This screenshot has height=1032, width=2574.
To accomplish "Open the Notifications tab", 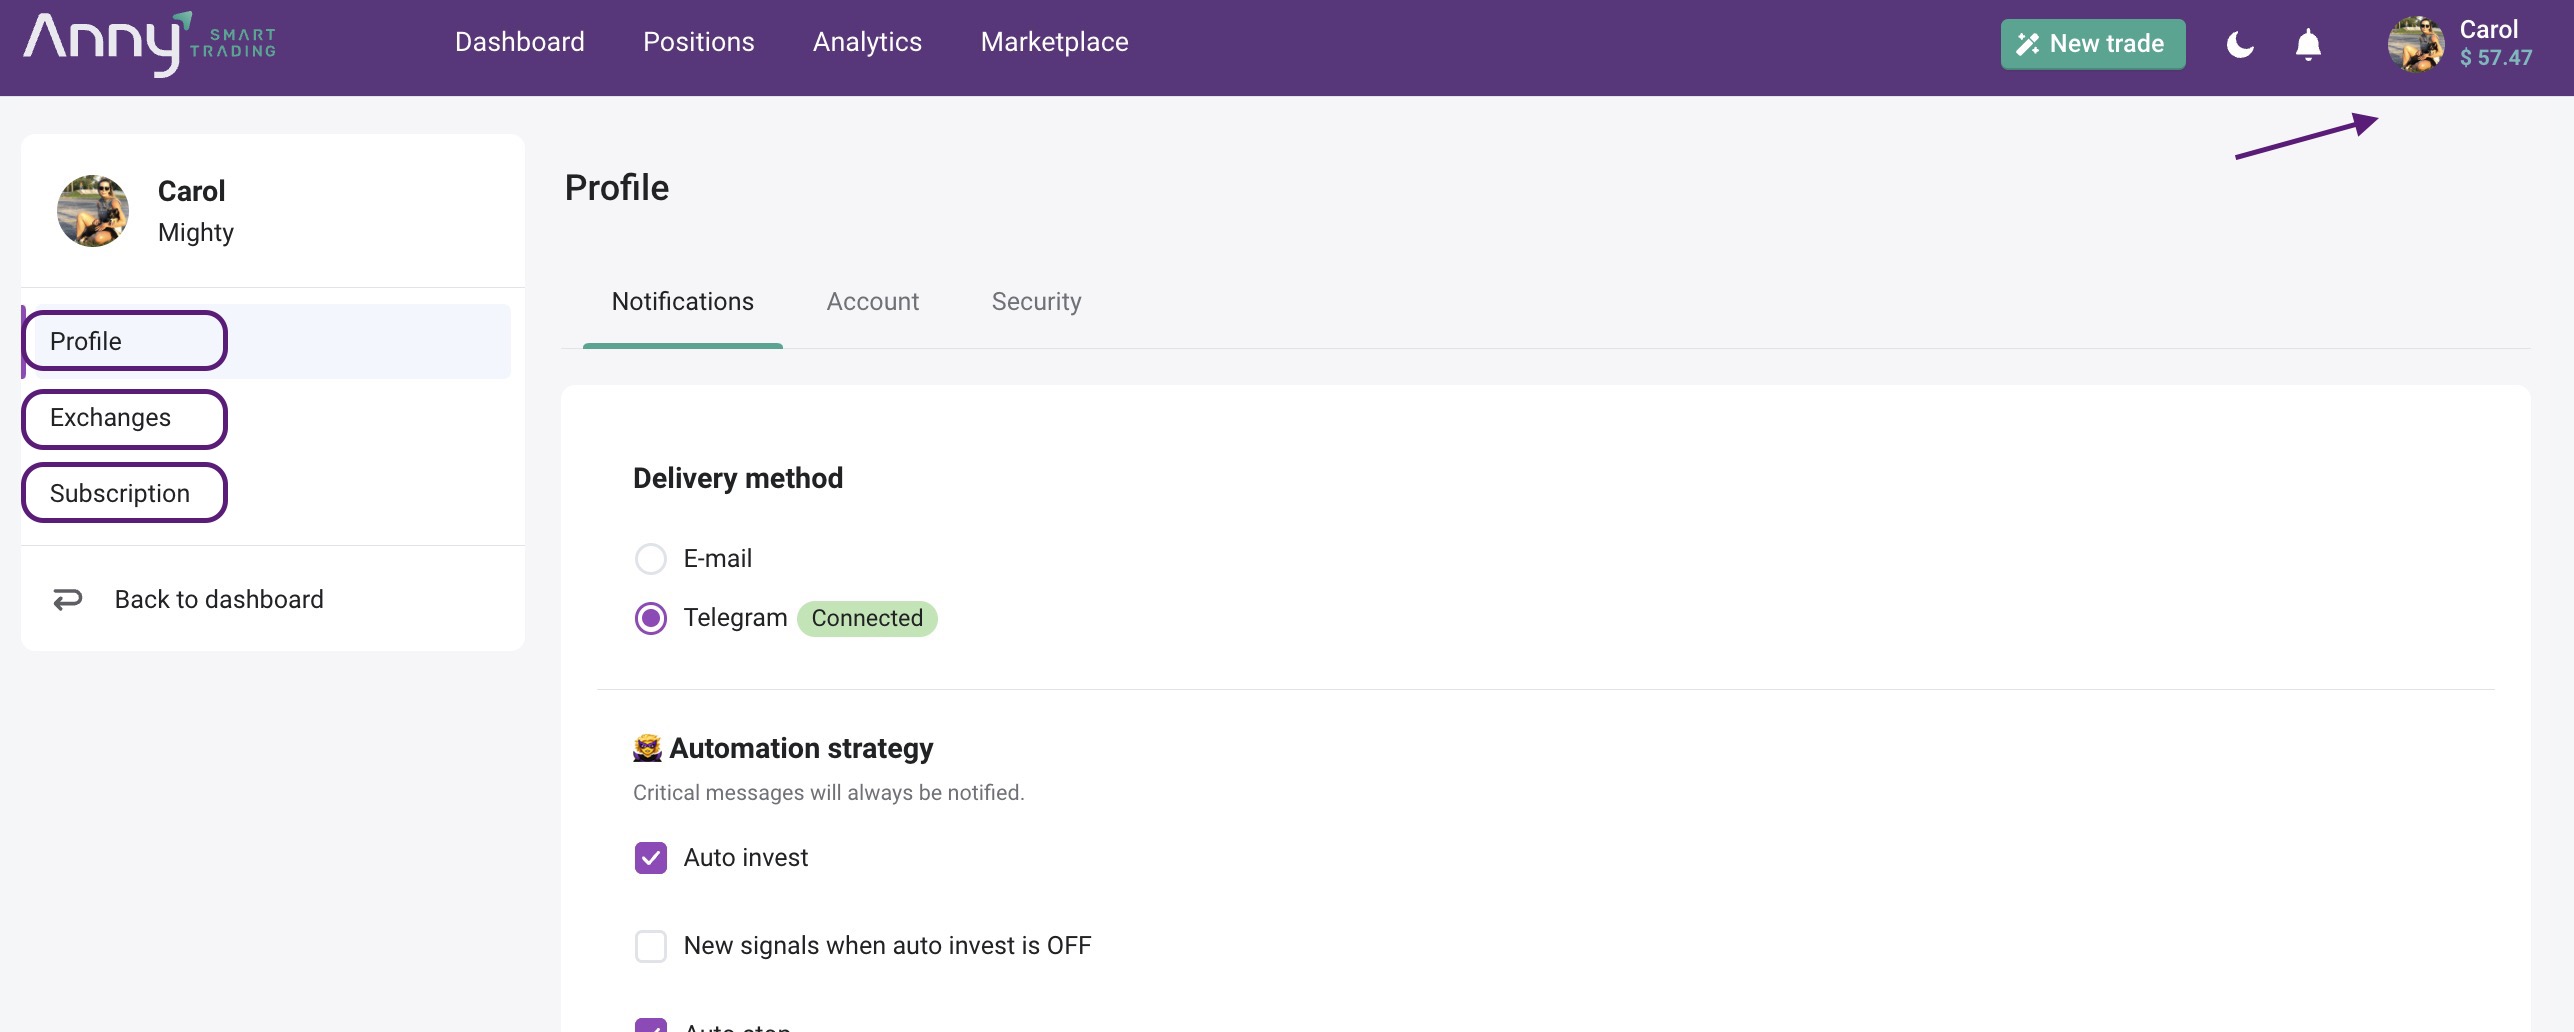I will [x=683, y=302].
